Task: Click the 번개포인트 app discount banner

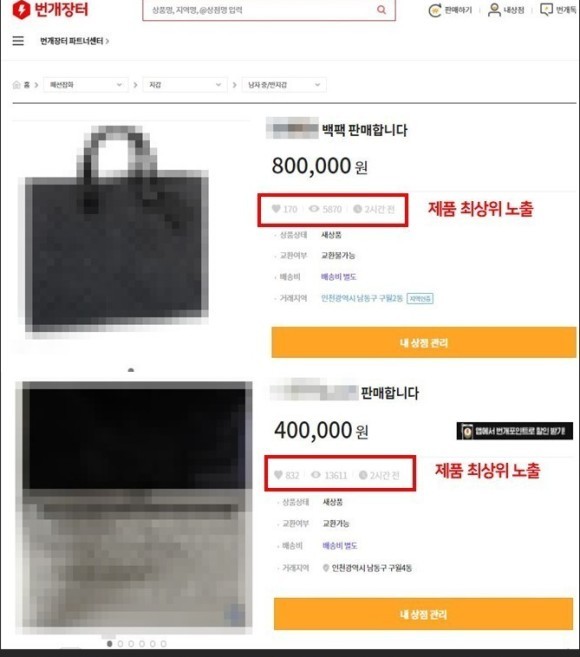Action: 515,431
